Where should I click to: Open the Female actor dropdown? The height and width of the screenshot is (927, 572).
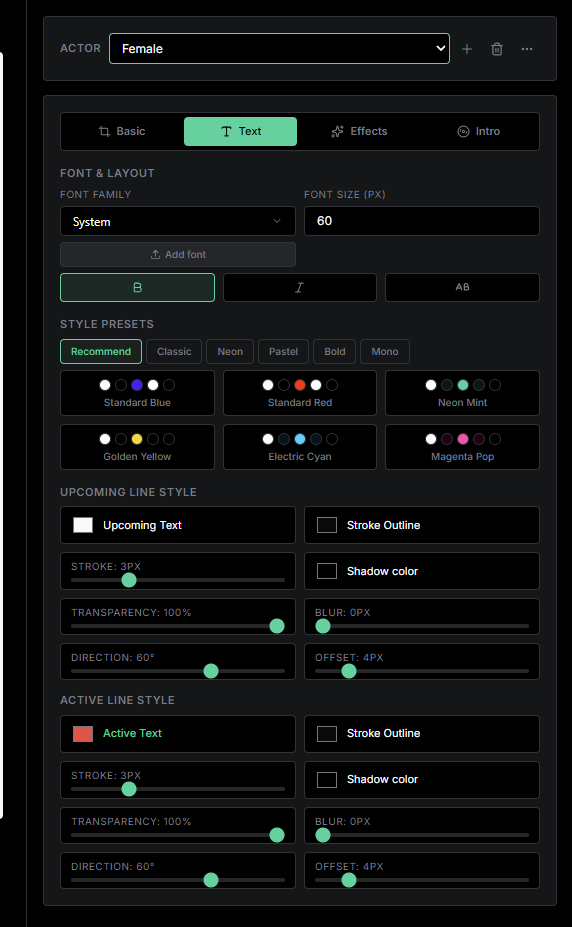(280, 48)
